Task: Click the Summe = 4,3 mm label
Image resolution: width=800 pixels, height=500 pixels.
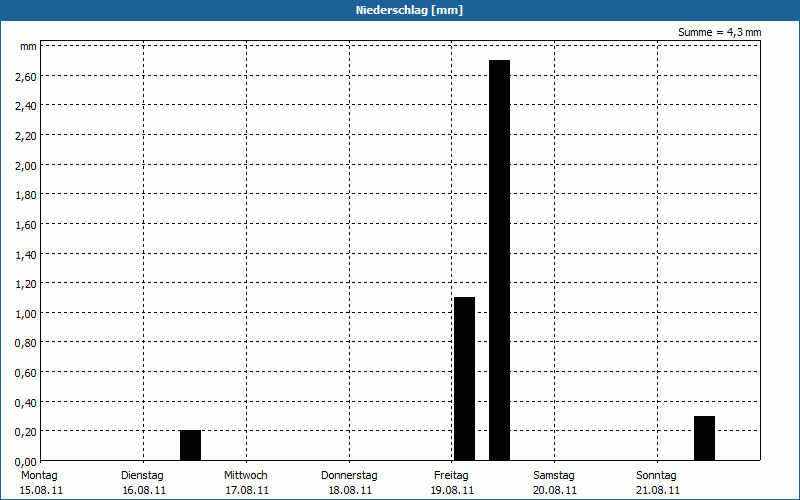Action: coord(719,32)
